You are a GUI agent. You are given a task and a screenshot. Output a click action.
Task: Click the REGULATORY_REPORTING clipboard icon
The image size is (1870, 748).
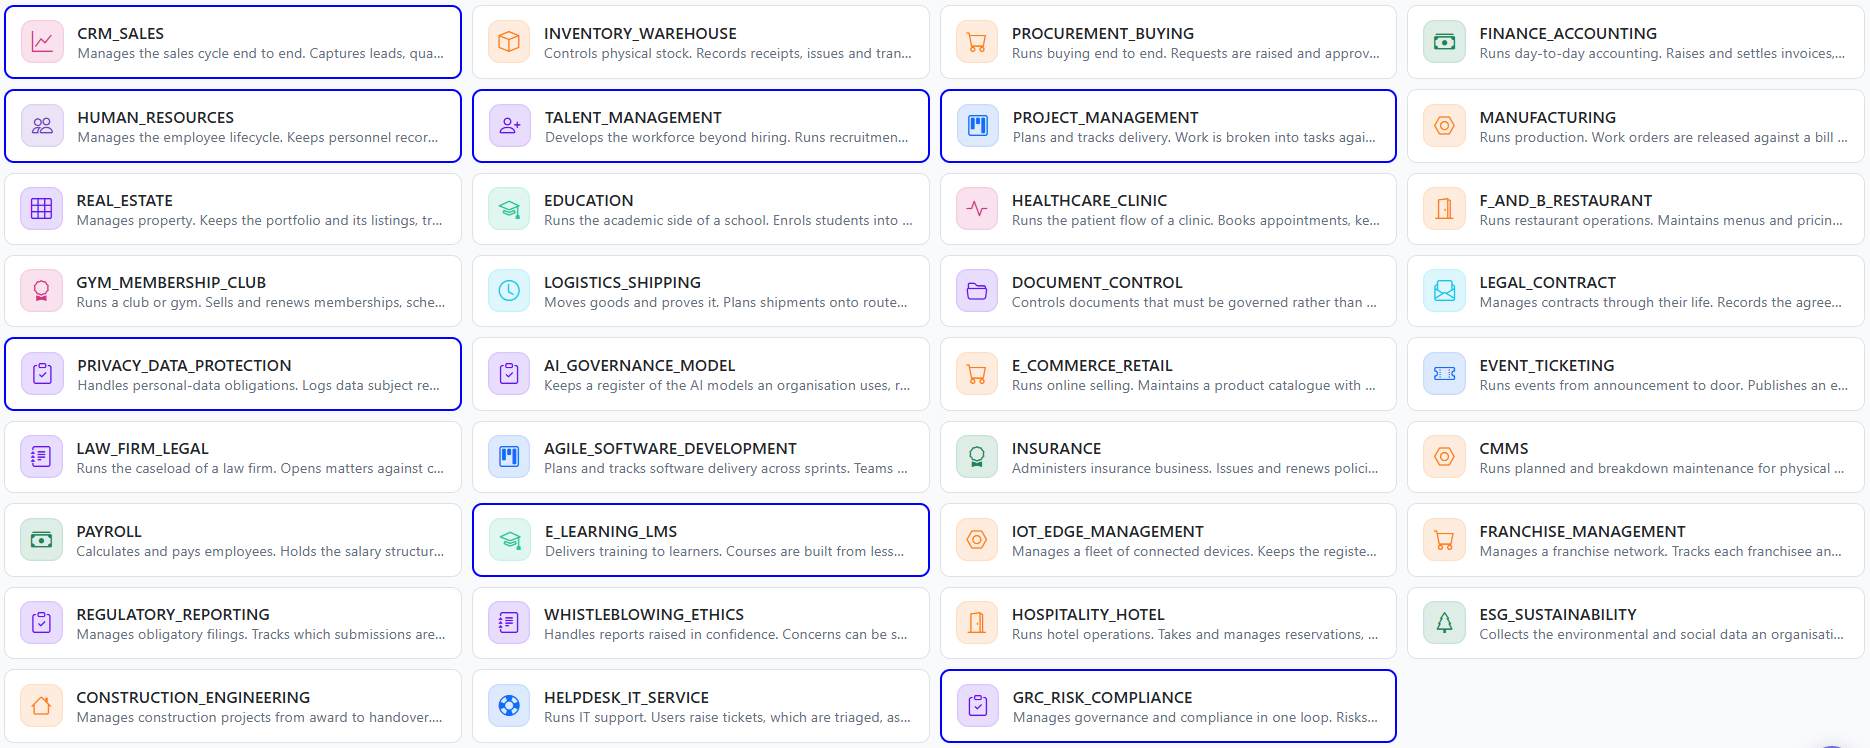(41, 623)
